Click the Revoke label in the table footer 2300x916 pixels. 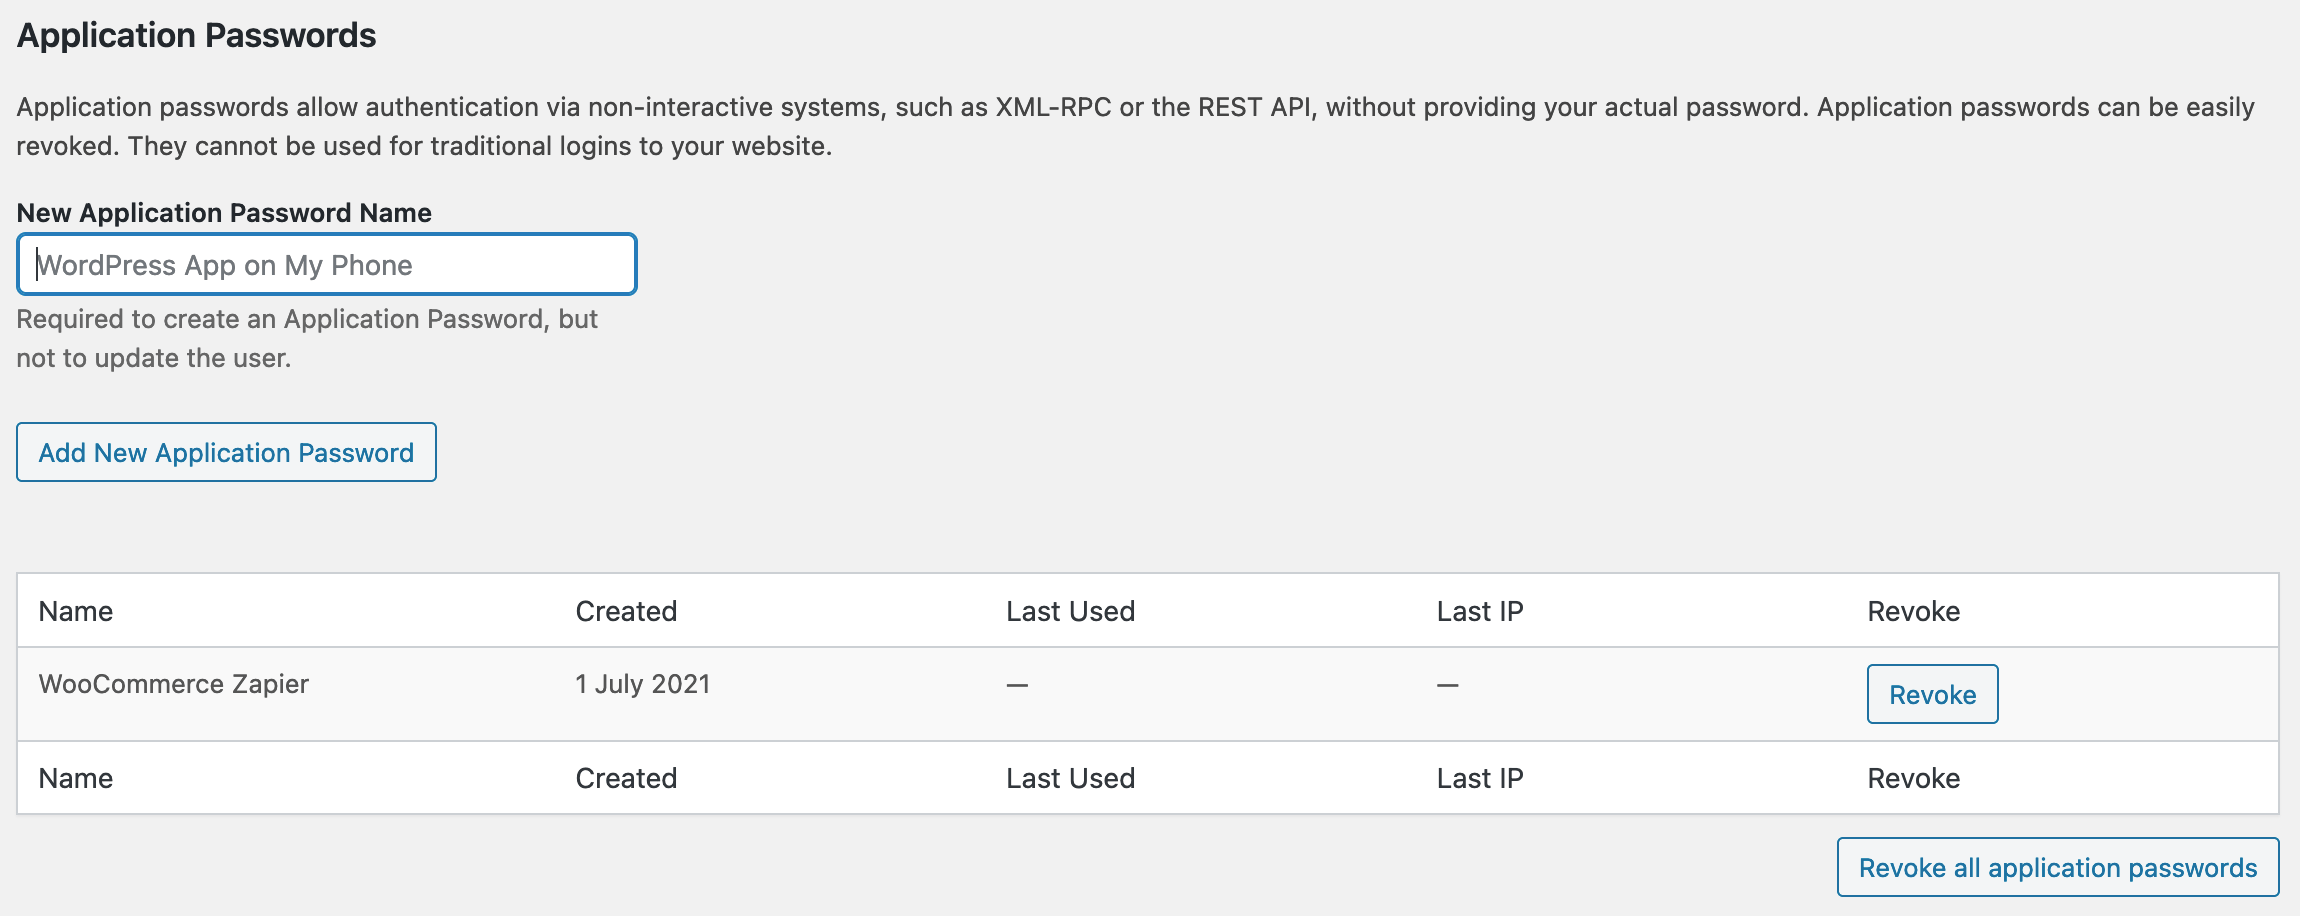coord(1913,778)
